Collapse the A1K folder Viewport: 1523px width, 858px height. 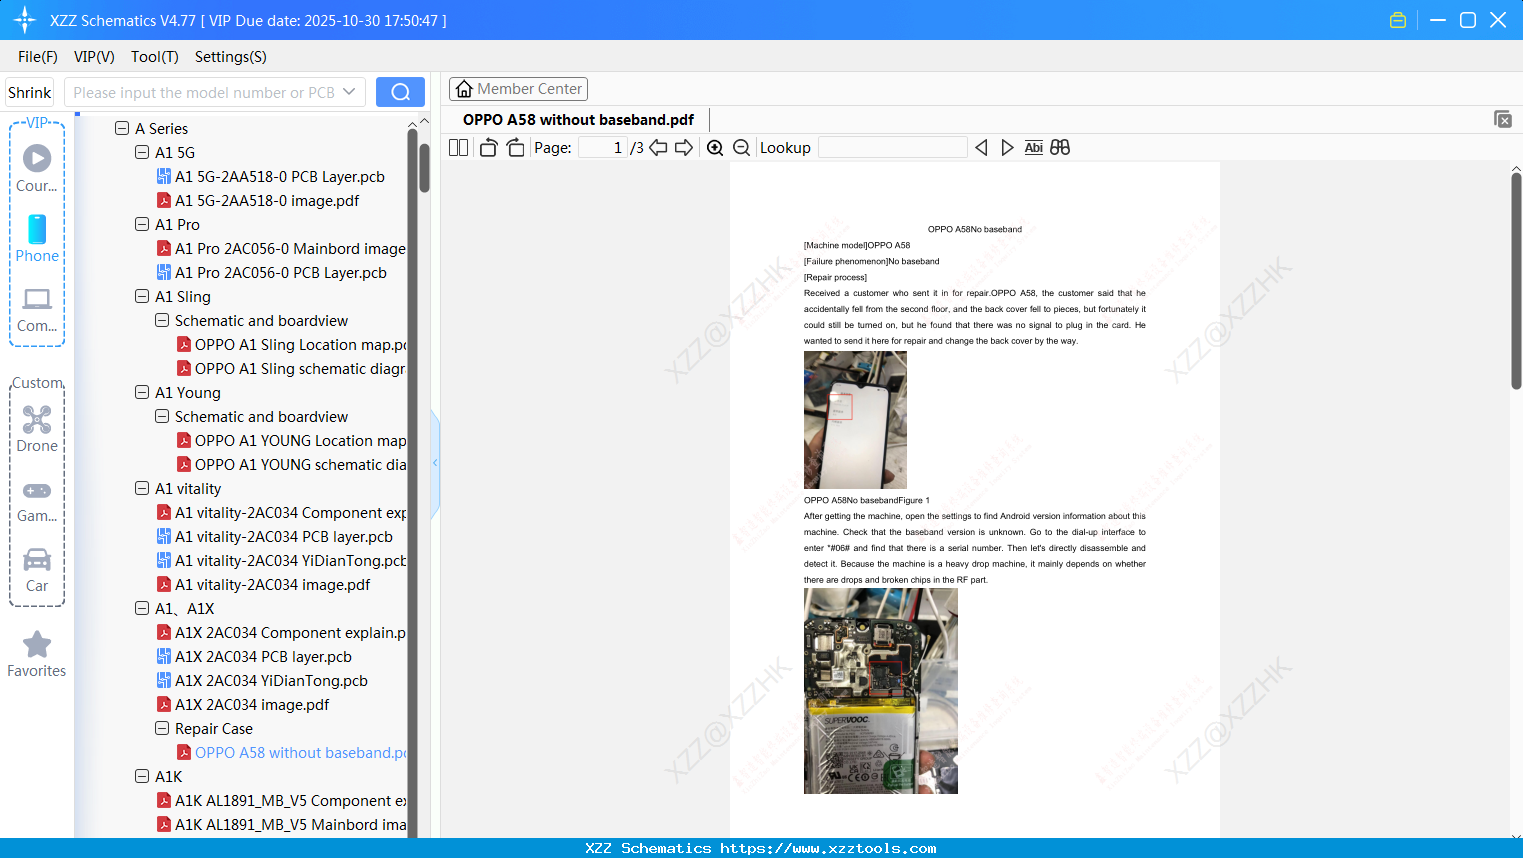coord(142,777)
